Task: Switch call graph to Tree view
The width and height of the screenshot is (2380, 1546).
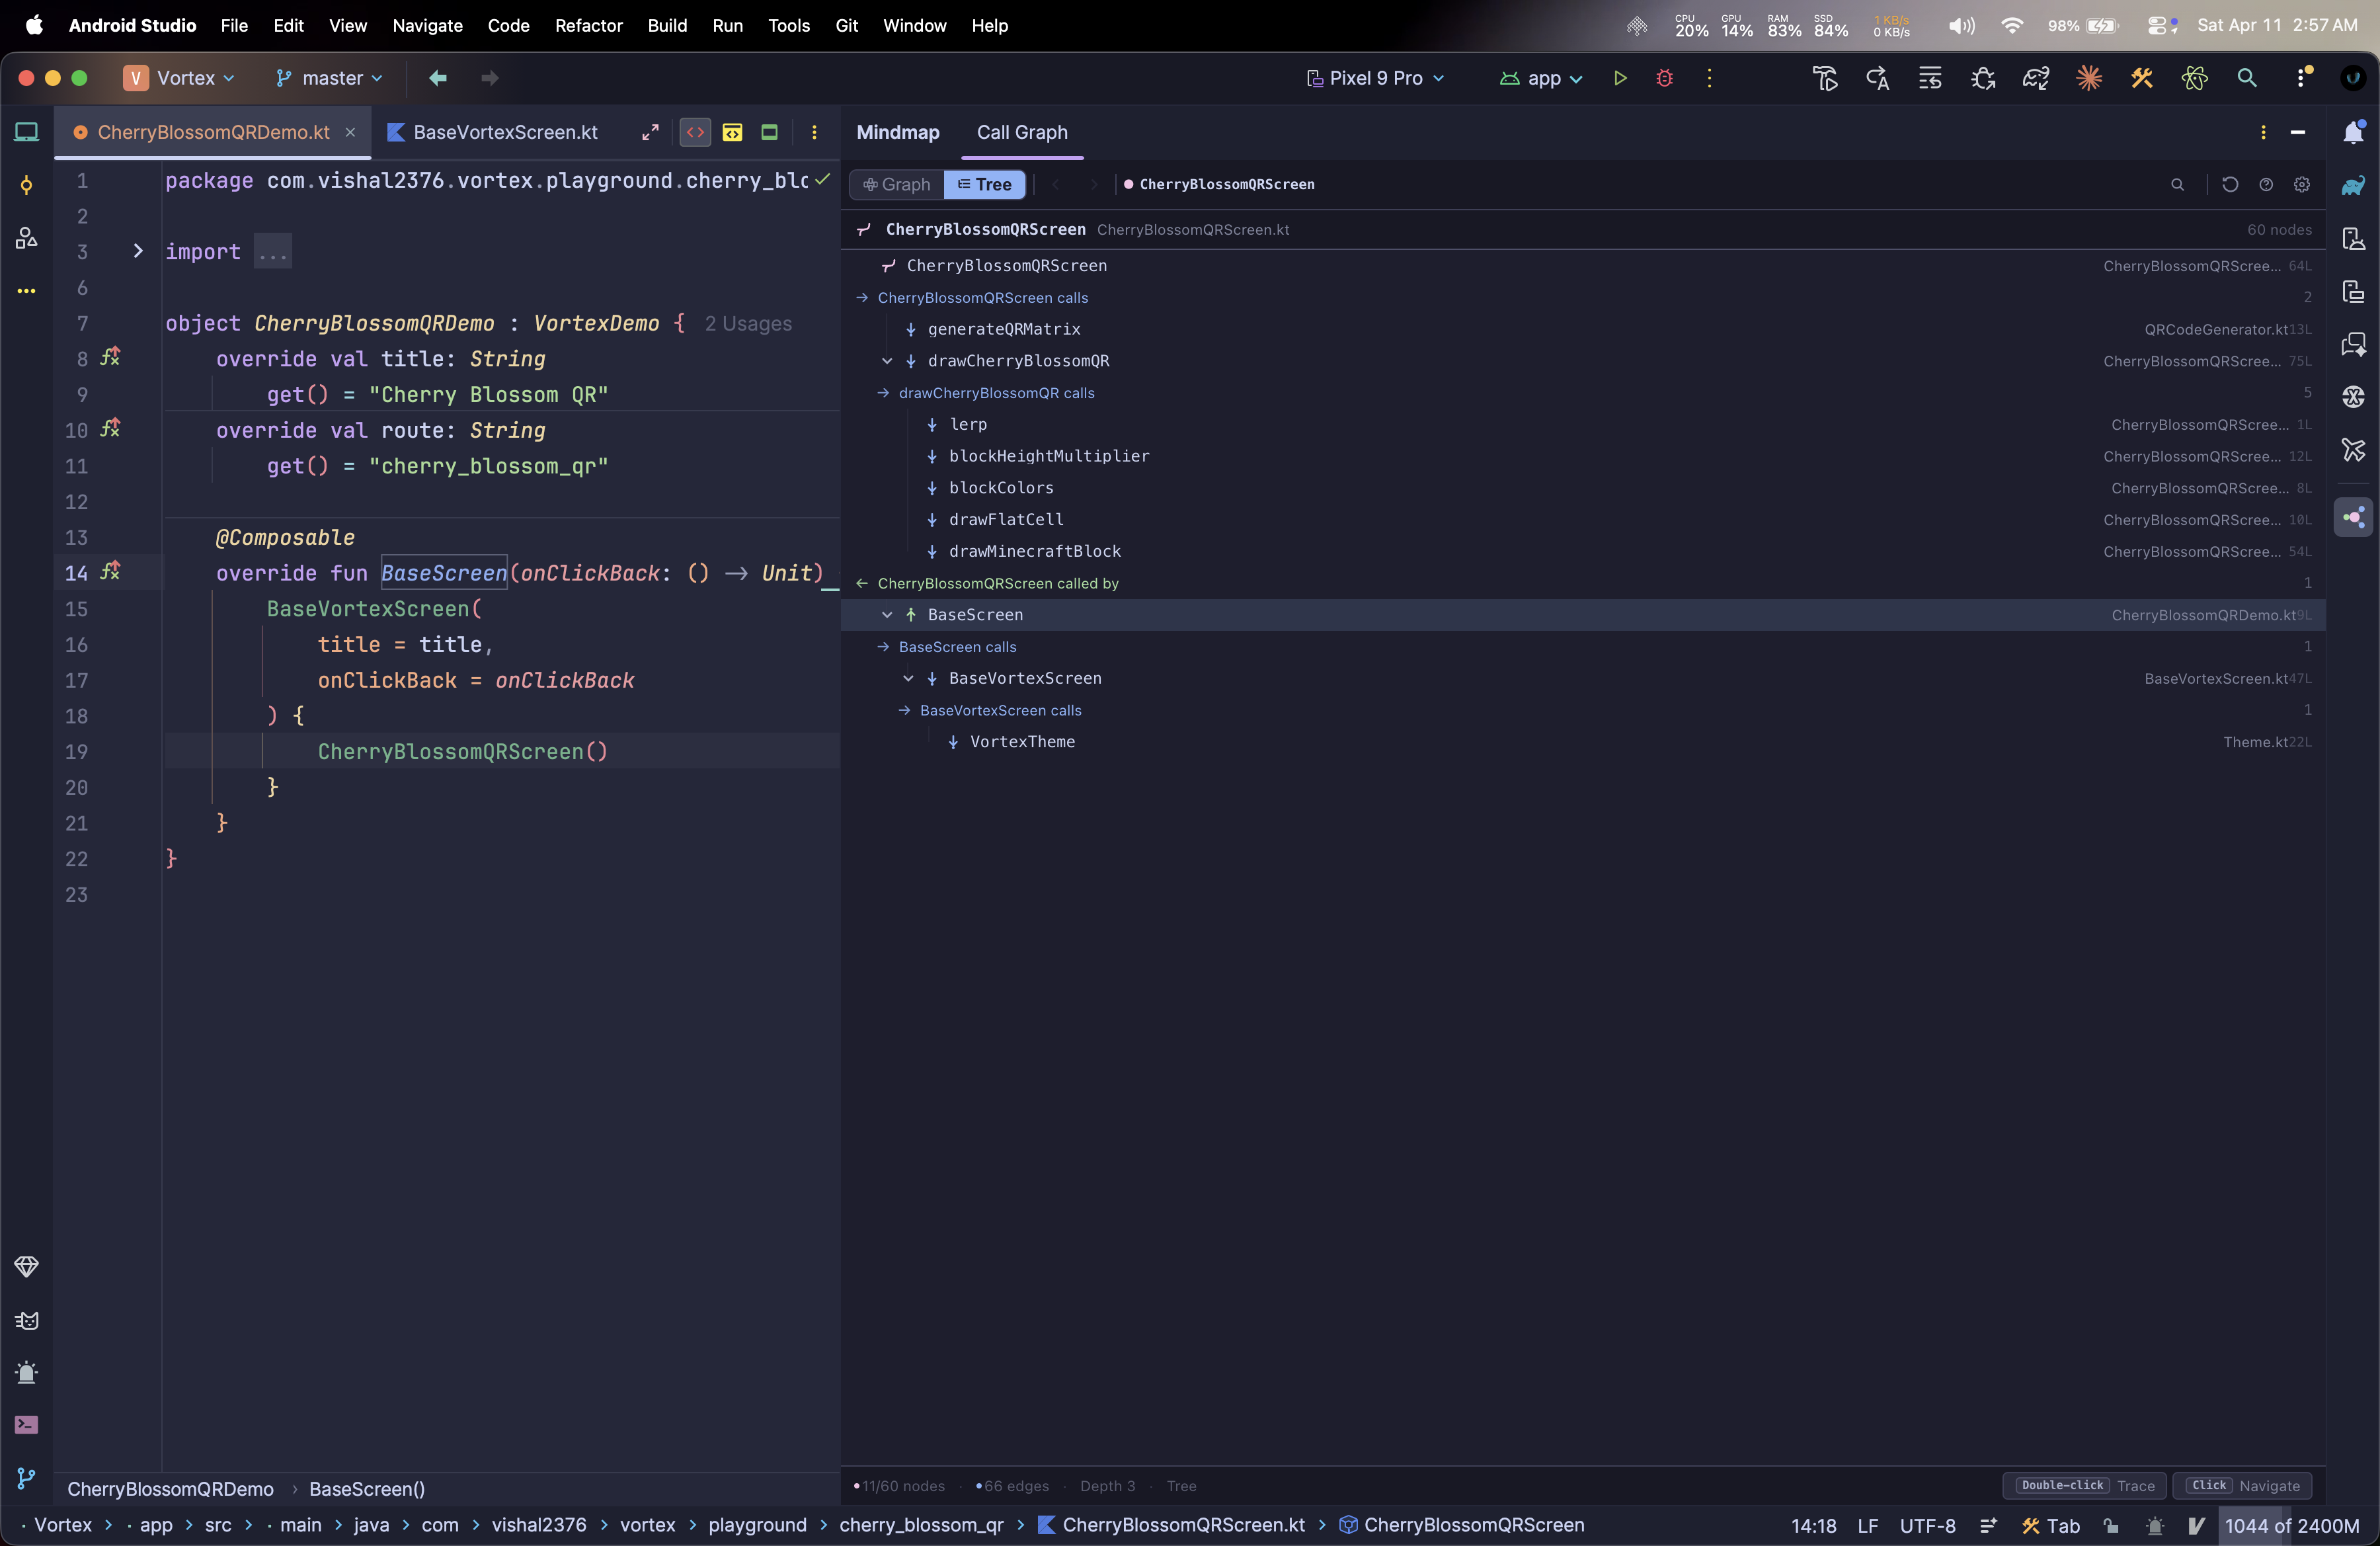Action: (x=984, y=184)
